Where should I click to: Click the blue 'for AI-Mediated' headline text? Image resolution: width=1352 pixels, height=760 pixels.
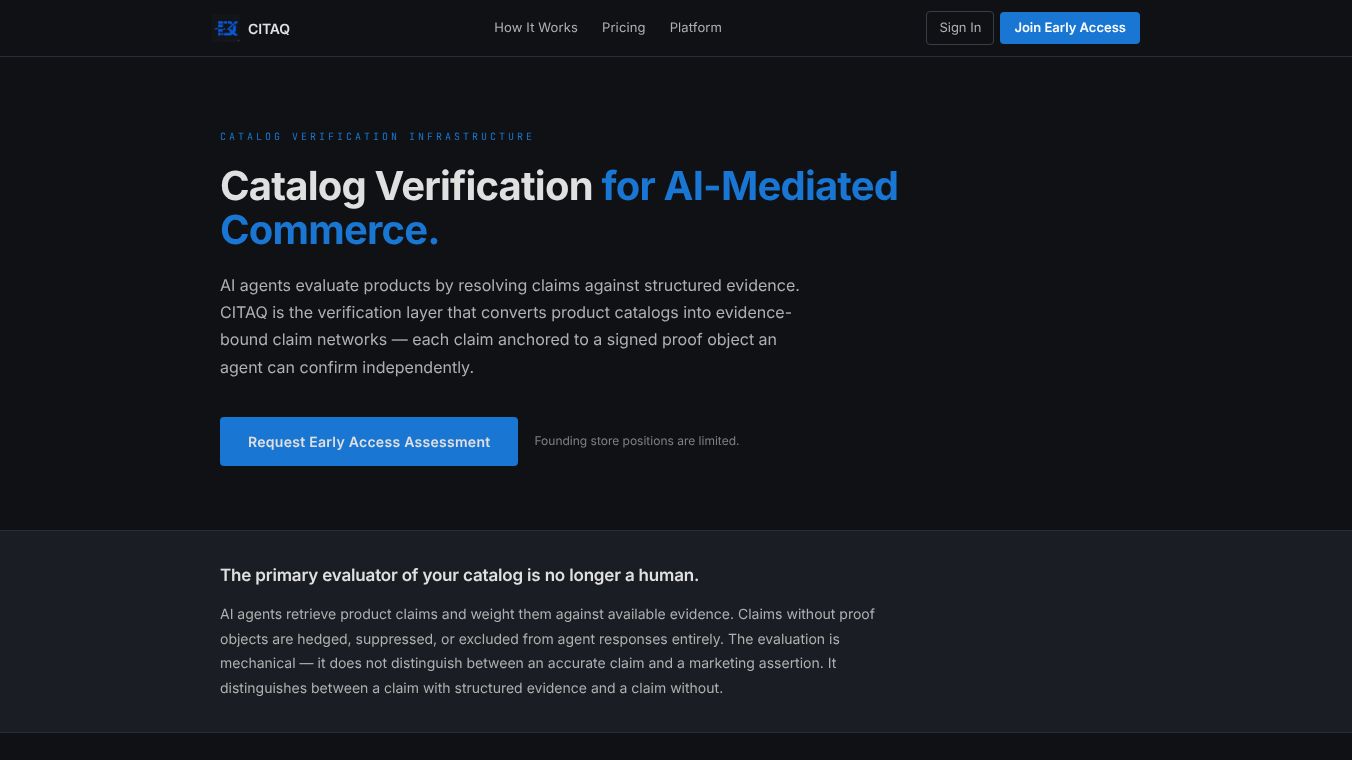pos(749,187)
